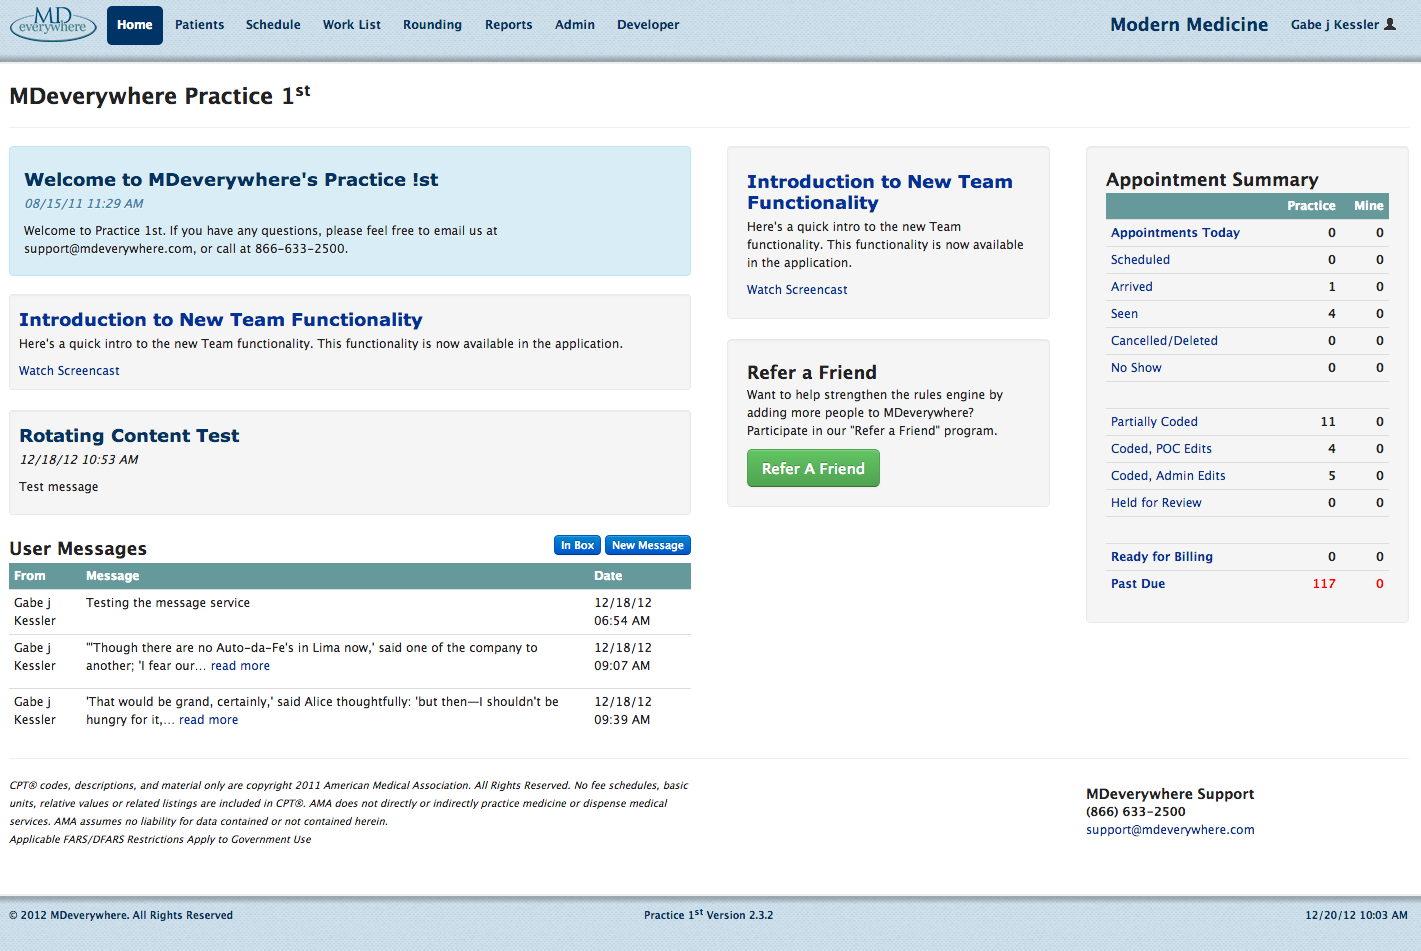Screen dimensions: 1421x951
Task: Click the Modern Medicine practice name
Action: (1189, 24)
